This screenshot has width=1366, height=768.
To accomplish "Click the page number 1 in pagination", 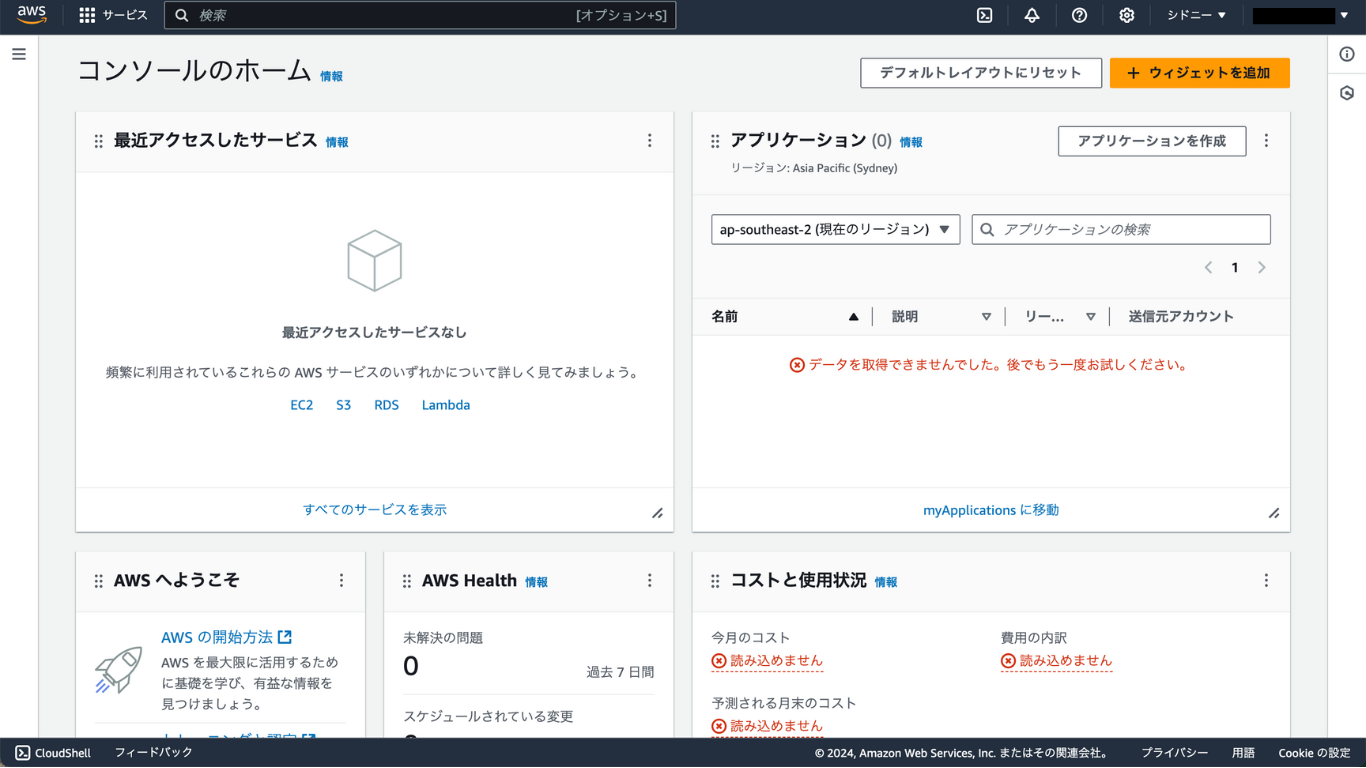I will pyautogui.click(x=1235, y=267).
